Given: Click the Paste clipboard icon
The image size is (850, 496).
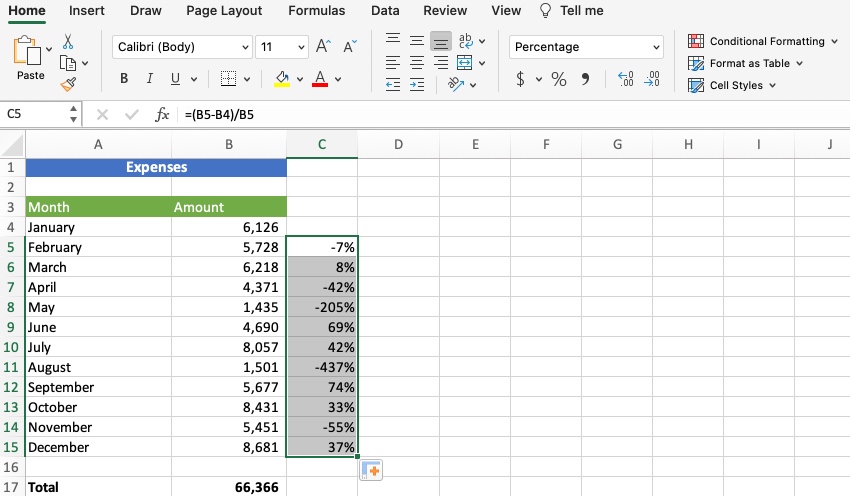Looking at the screenshot, I should pos(27,50).
